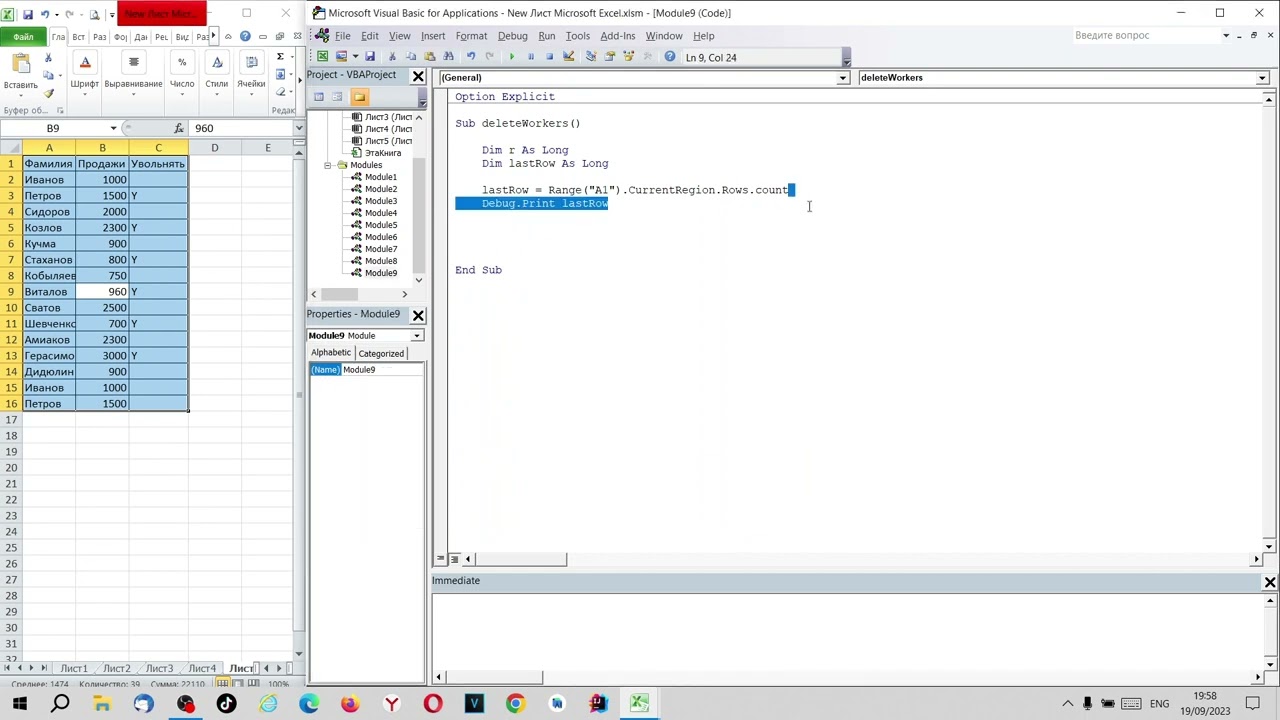
Task: Expand the Число (Number) ribbon group
Action: point(182,72)
